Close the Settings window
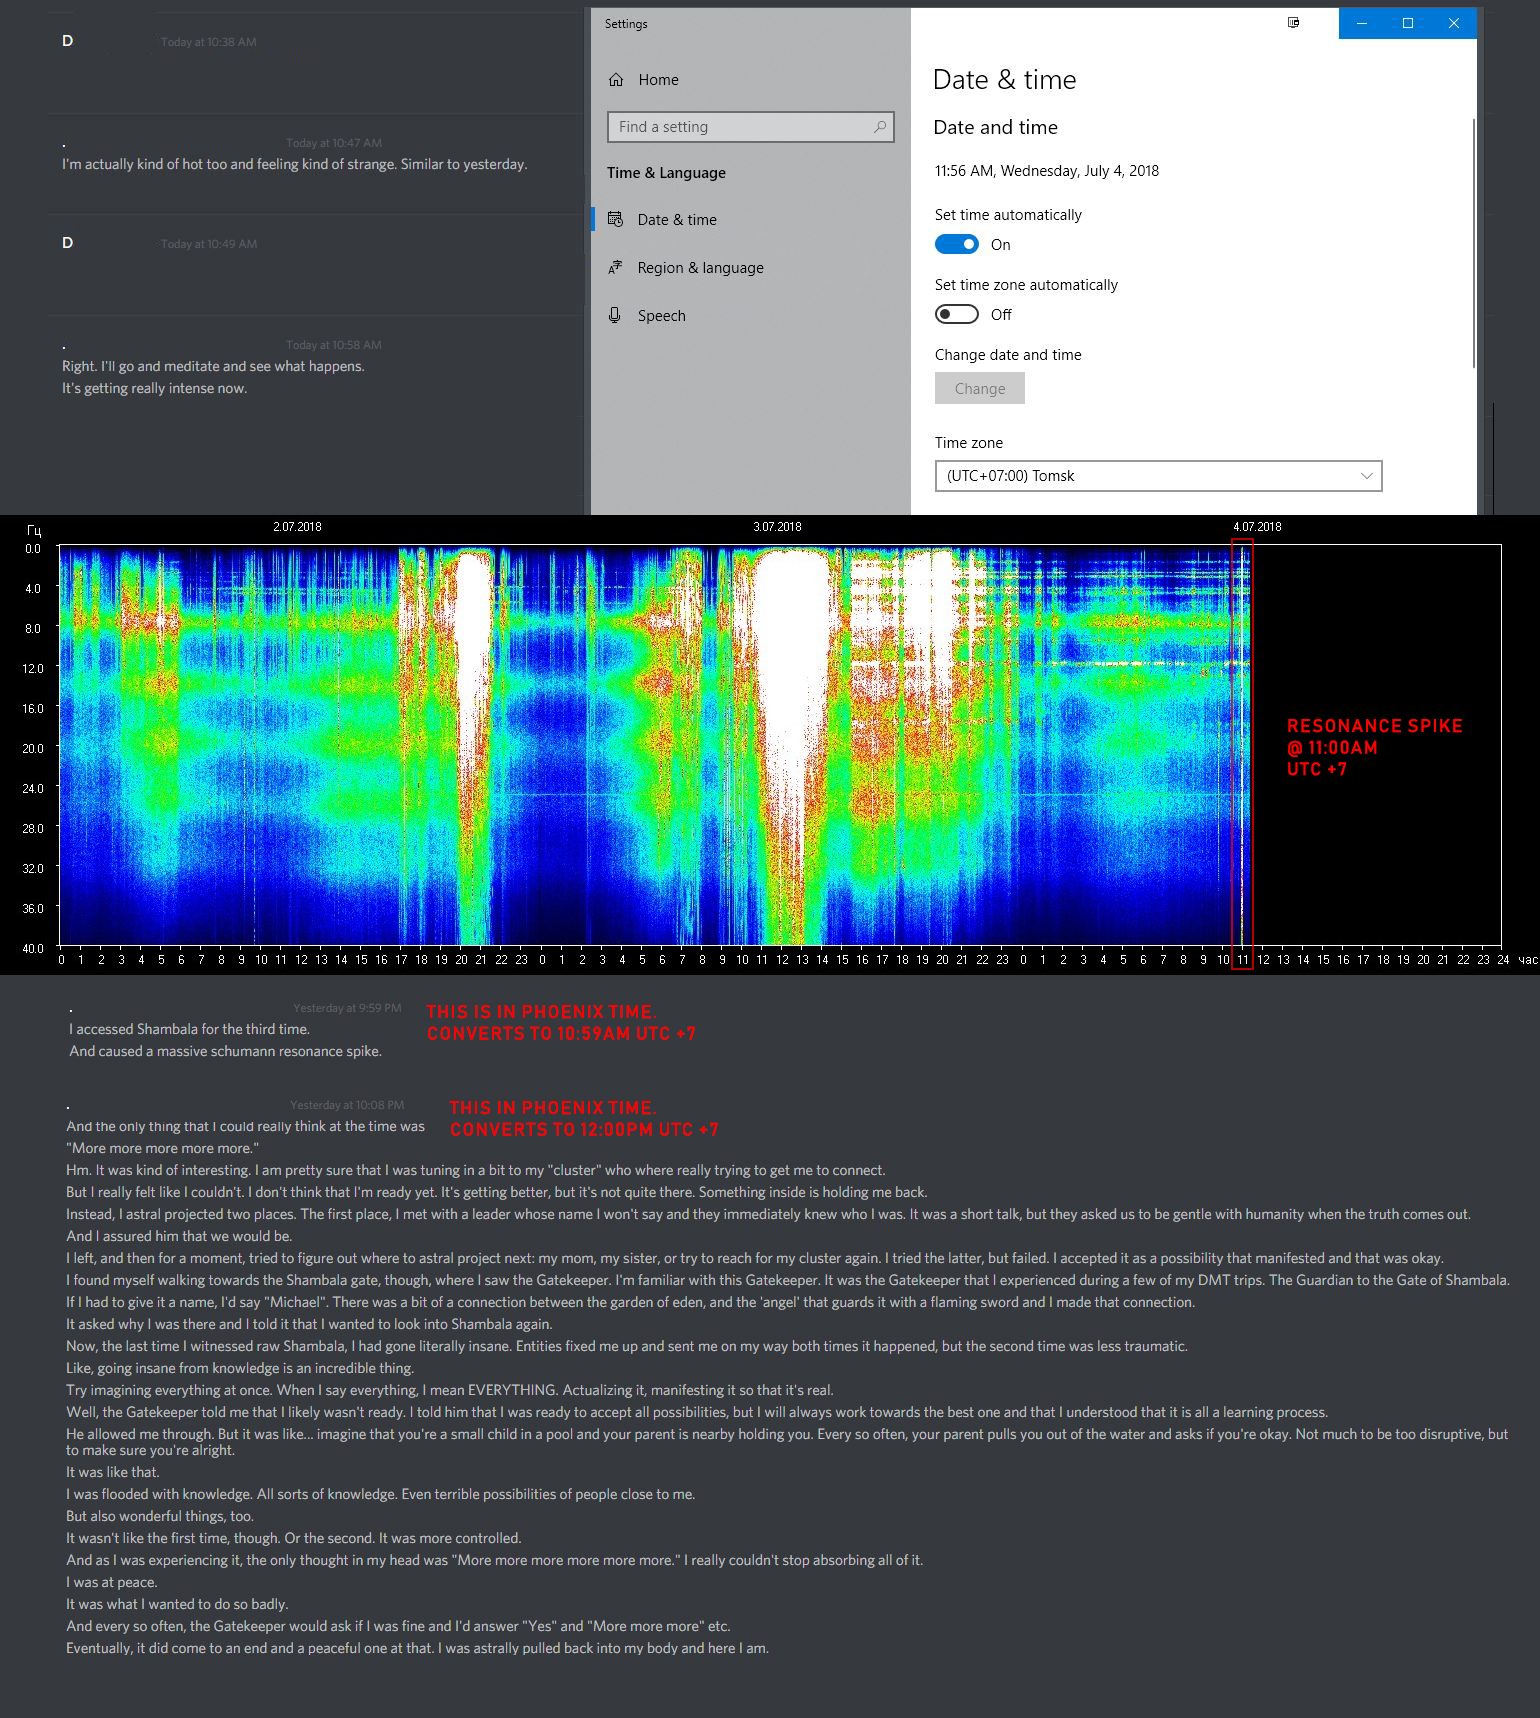The width and height of the screenshot is (1540, 1718). click(1454, 23)
